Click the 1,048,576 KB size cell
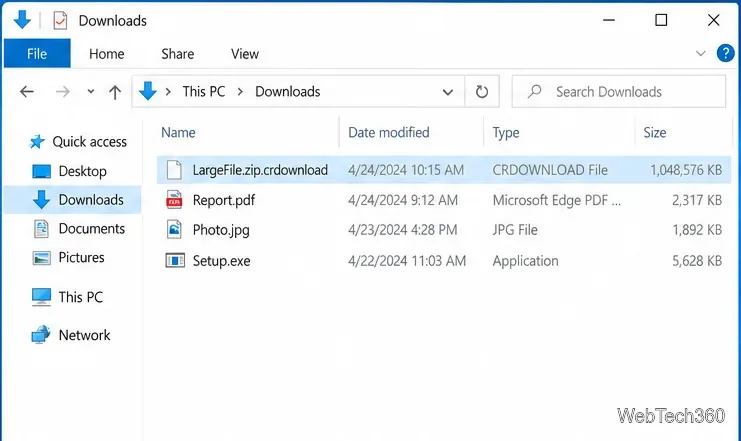This screenshot has width=741, height=441. (x=686, y=170)
